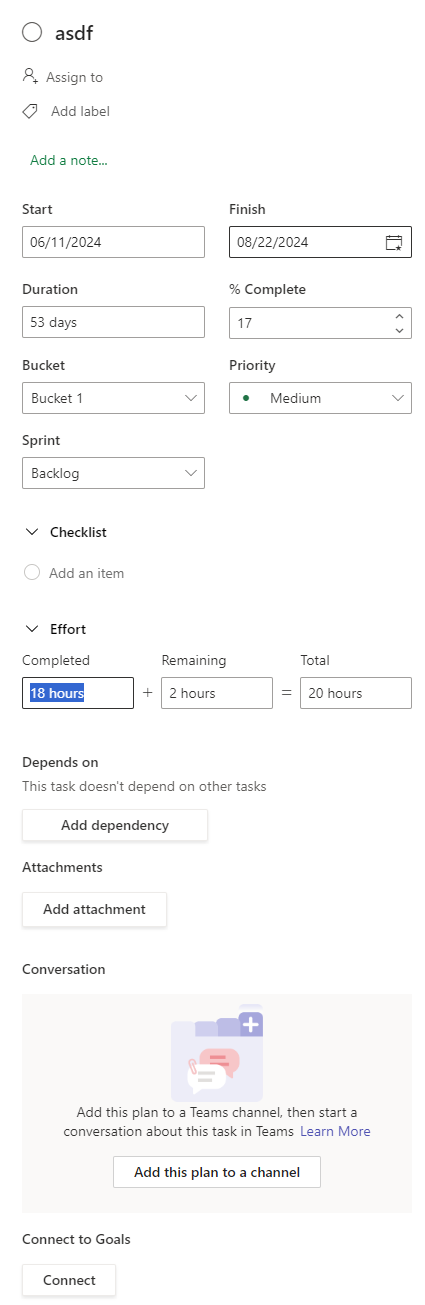Screen dimensions: 425x1305
Task: Edit the Duration field showing 53 days
Action: [113, 322]
